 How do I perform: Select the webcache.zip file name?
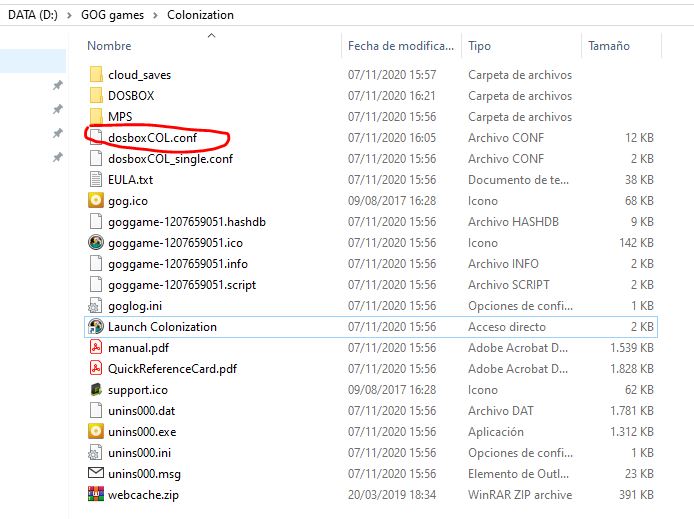143,495
